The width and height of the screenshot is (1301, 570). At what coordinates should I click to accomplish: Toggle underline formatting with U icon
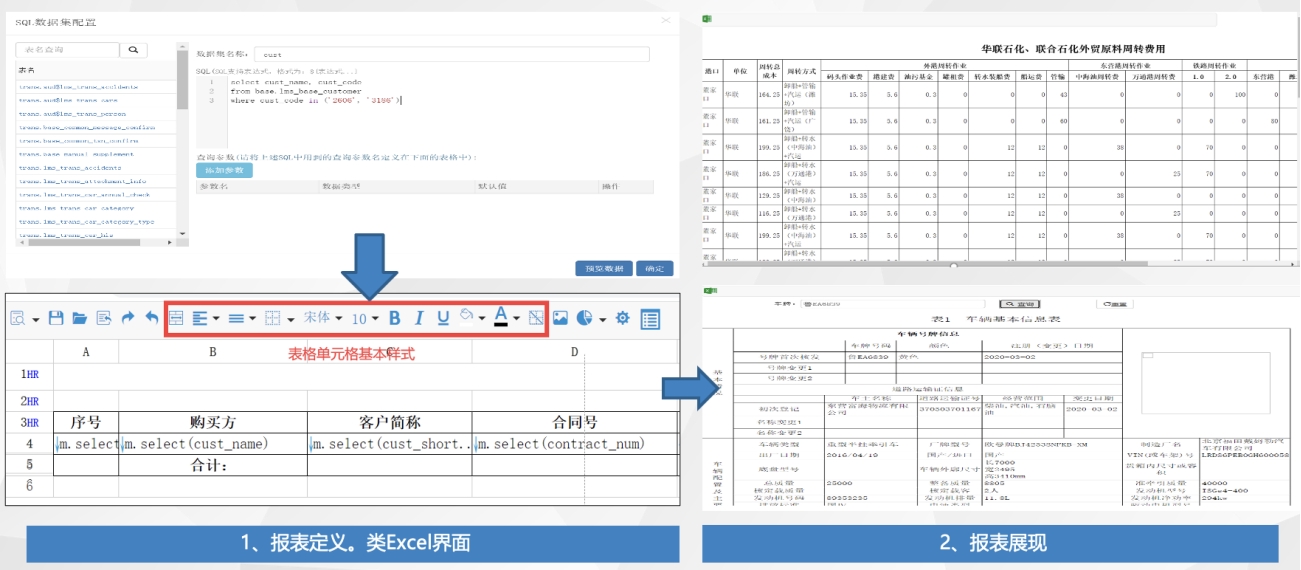coord(443,318)
